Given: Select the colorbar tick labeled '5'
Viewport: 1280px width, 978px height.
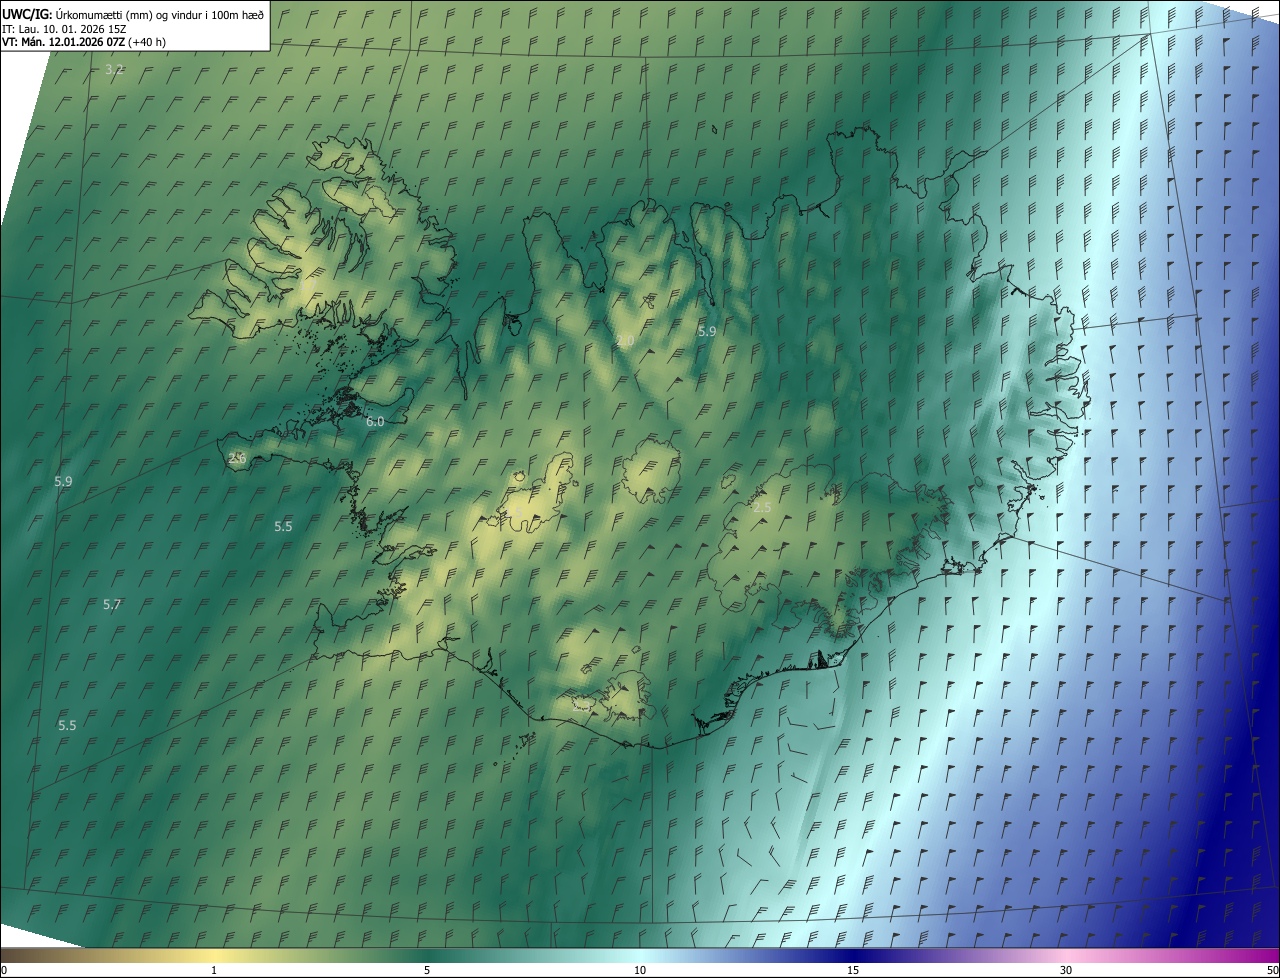Looking at the screenshot, I should click(427, 970).
